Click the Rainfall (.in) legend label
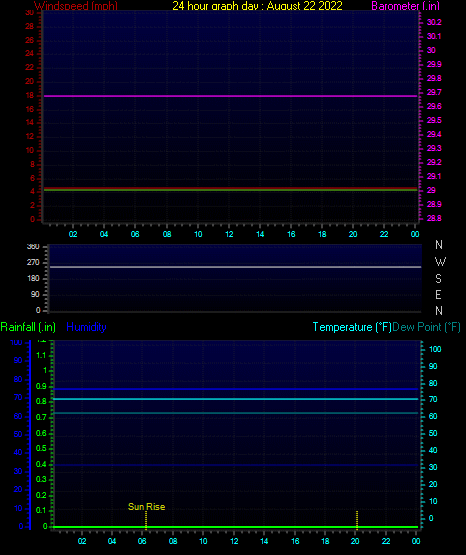 (28, 327)
